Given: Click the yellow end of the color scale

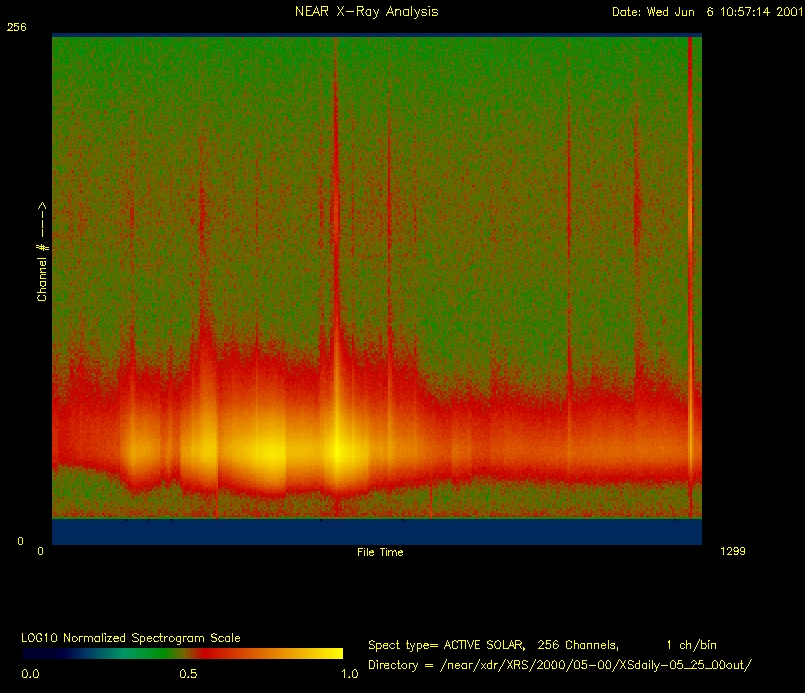Looking at the screenshot, I should click(330, 654).
